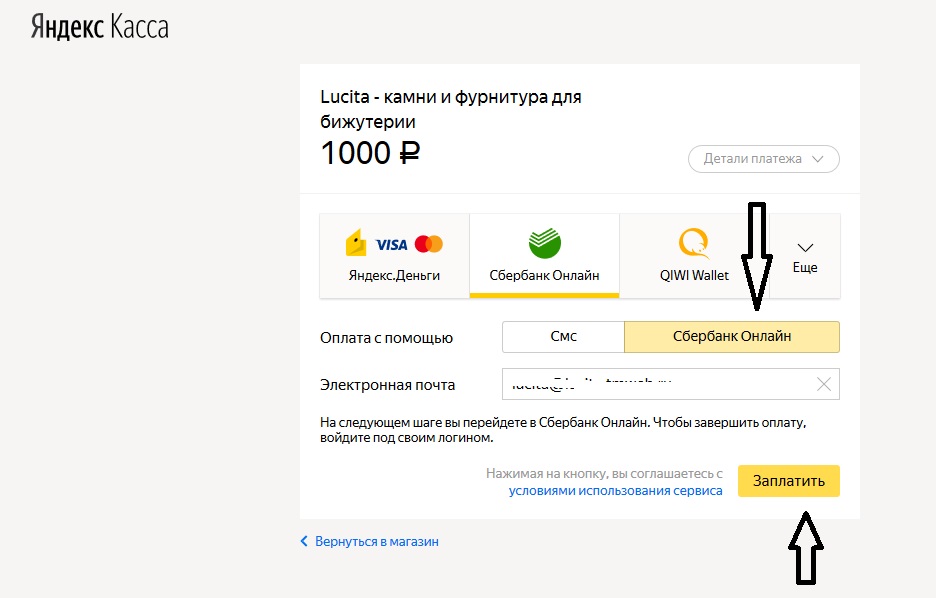The height and width of the screenshot is (598, 936).
Task: Open the Яндекс.Деньги tab label
Action: tap(394, 275)
